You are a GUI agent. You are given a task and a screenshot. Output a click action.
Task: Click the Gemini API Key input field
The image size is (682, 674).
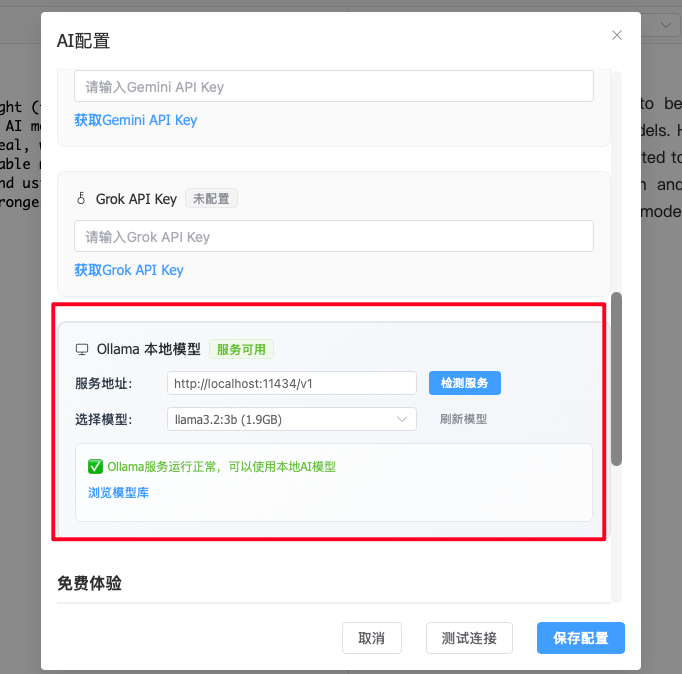tap(334, 87)
